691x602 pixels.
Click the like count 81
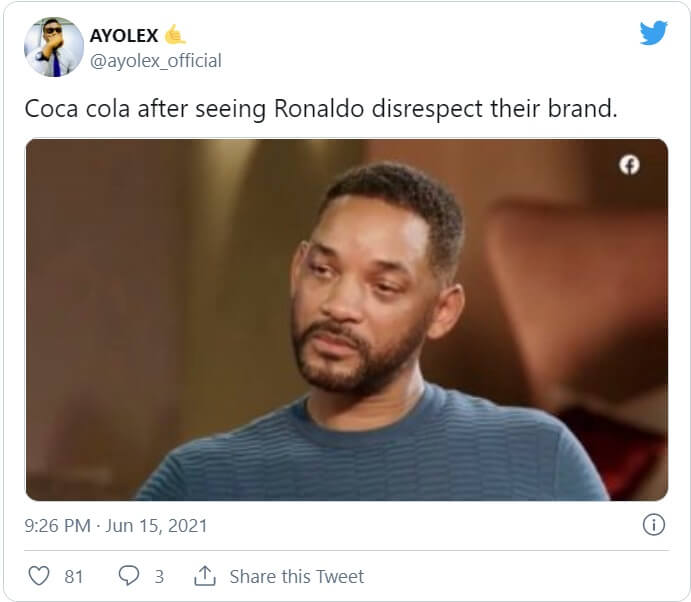(73, 576)
